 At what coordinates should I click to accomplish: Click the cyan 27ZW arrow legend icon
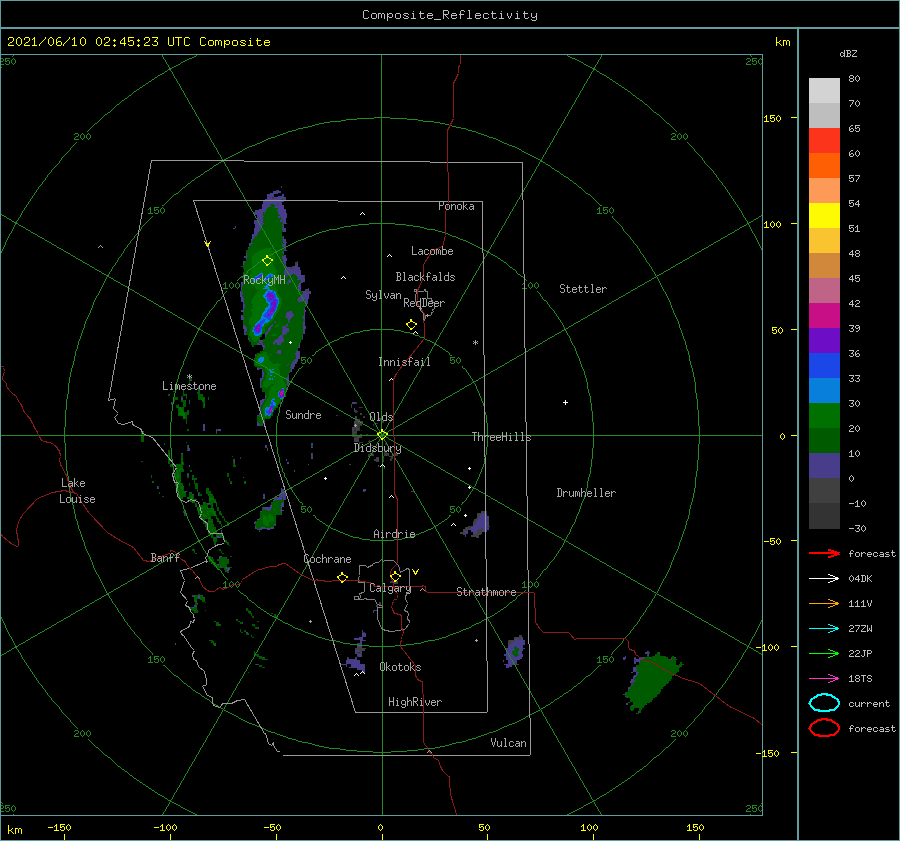coord(824,629)
